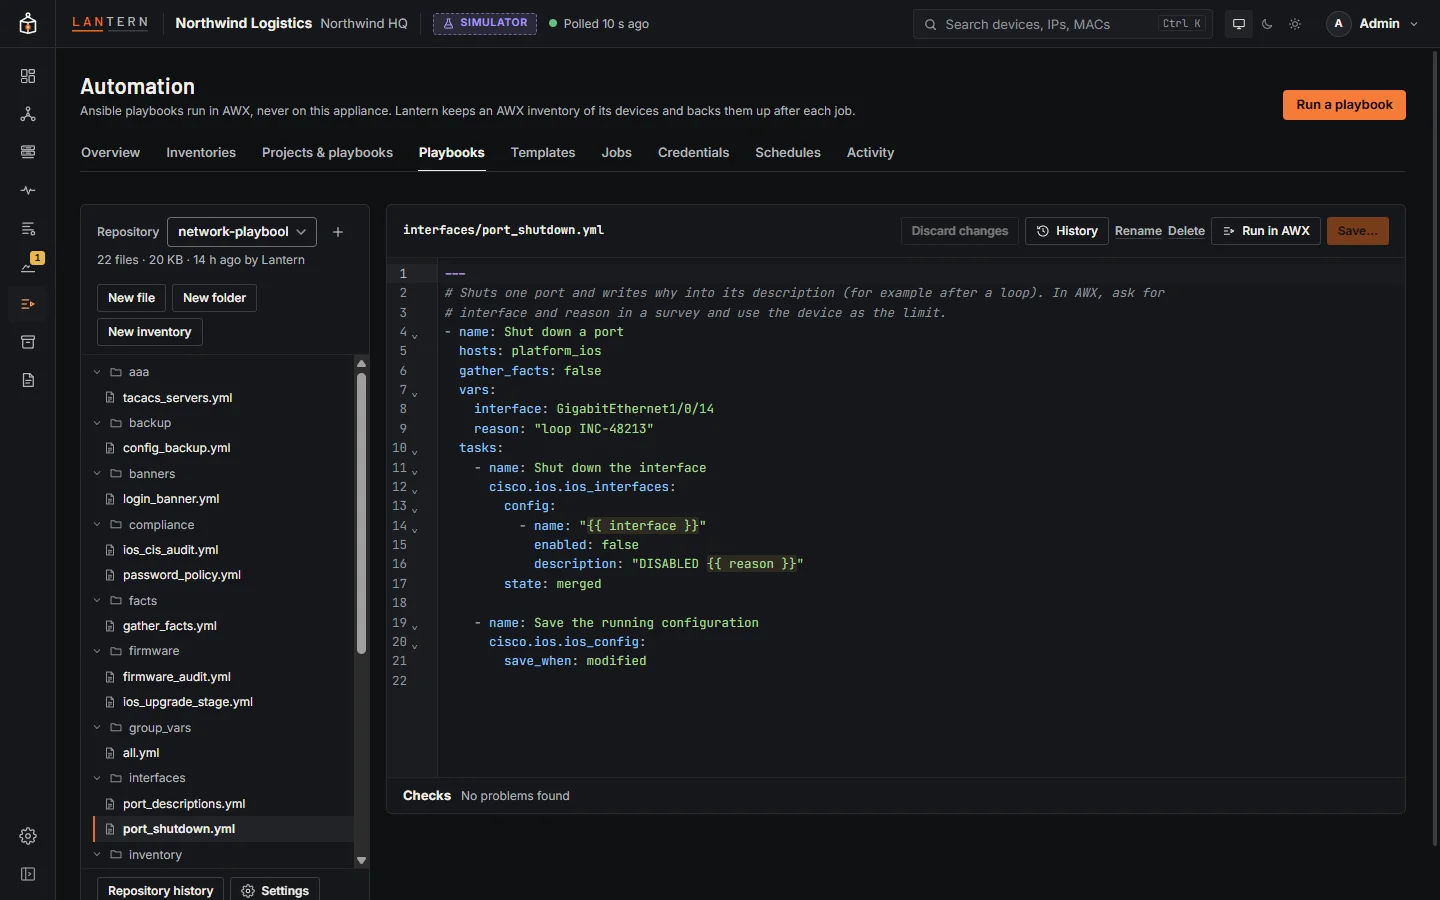Switch to the Jobs tab

click(x=617, y=153)
